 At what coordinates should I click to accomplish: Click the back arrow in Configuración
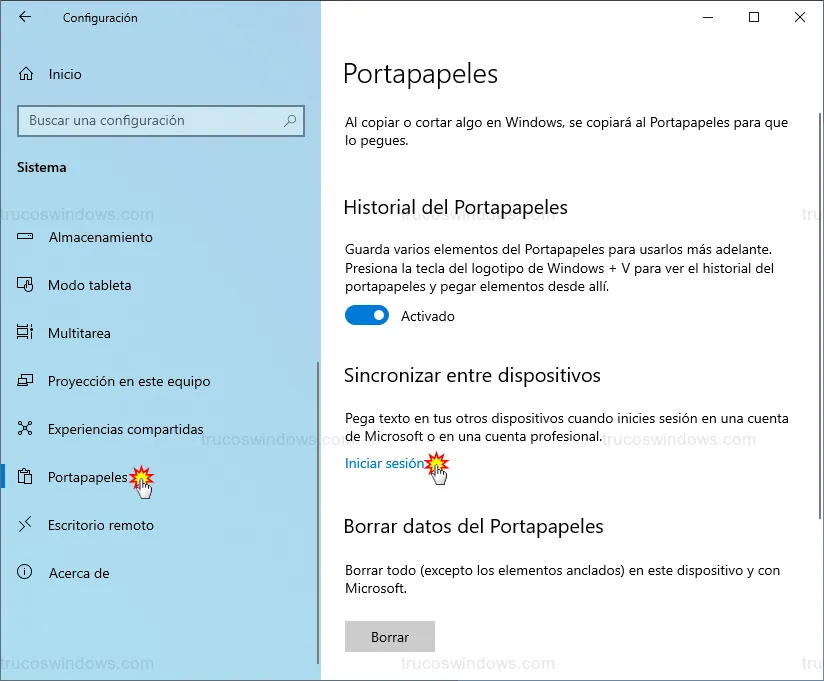coord(25,17)
